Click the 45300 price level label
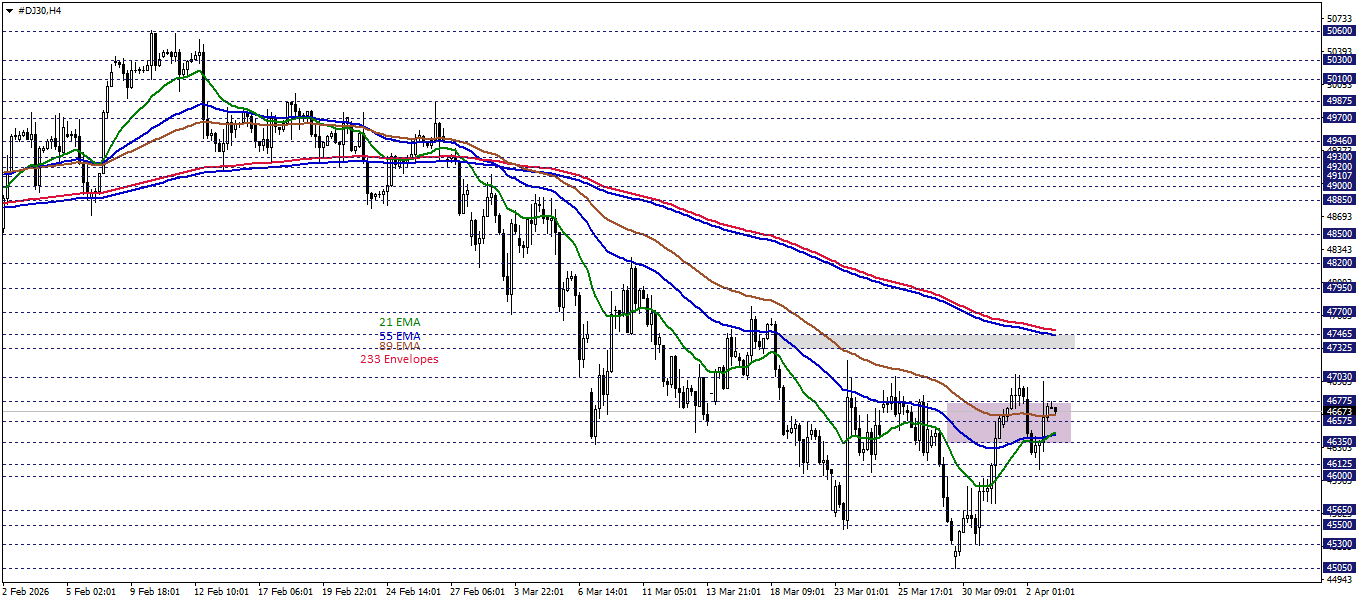1362x603 pixels. (1339, 544)
